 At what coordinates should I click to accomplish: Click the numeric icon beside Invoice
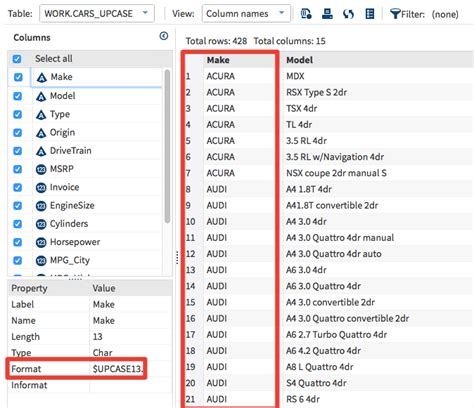41,188
